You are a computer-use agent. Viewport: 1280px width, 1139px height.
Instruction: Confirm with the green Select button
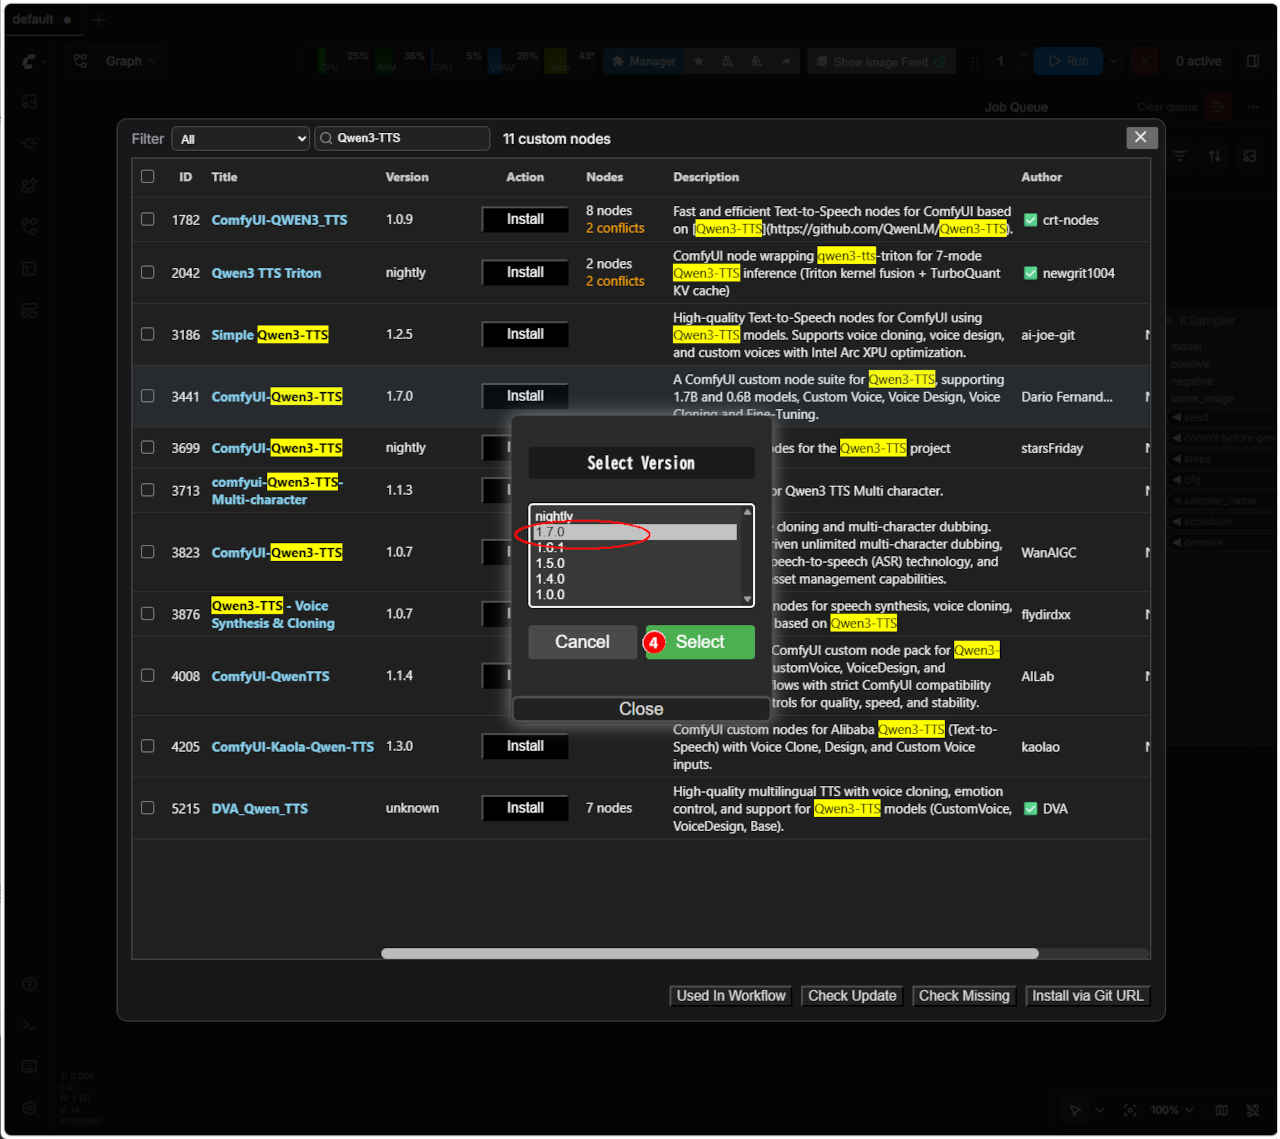[700, 642]
